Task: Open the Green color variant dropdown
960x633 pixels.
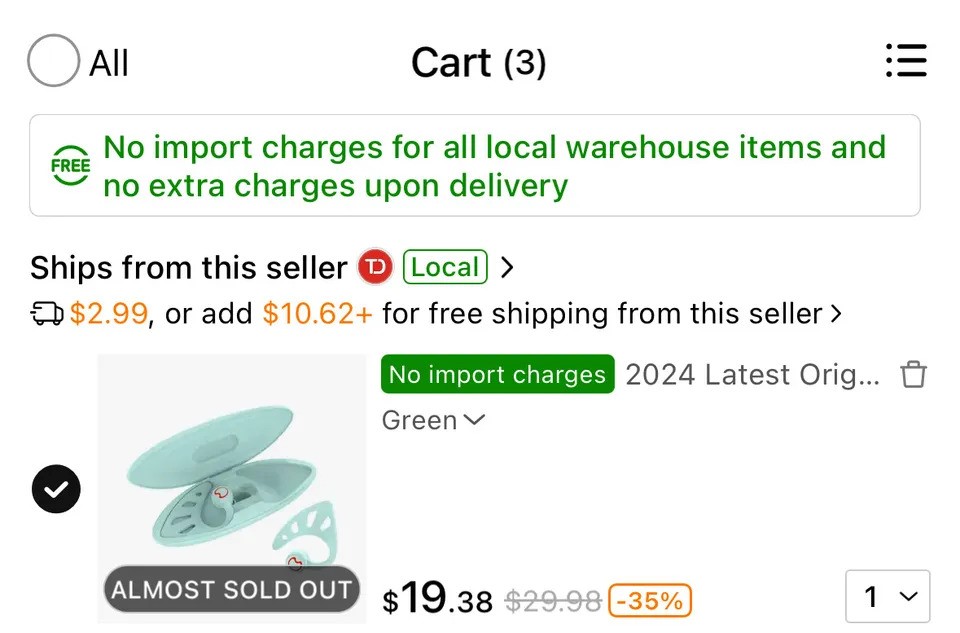Action: pos(433,421)
